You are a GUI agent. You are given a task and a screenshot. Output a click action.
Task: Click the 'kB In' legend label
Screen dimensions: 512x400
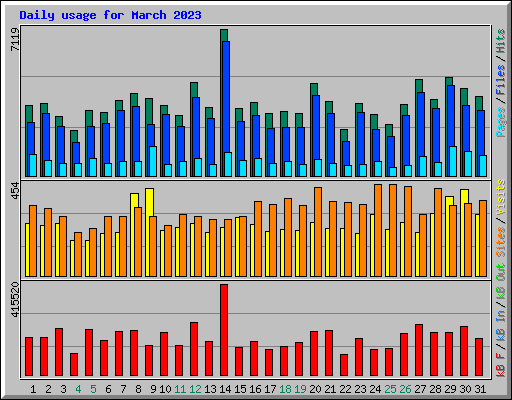500,315
